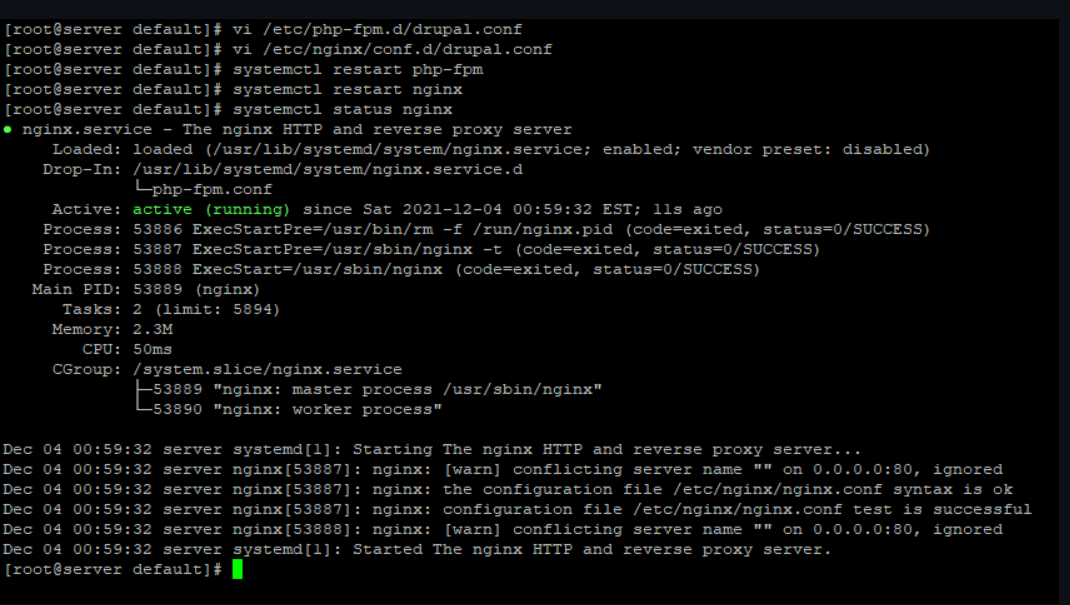Click the Memory 2.3M value
The height and width of the screenshot is (605, 1070).
tap(153, 329)
